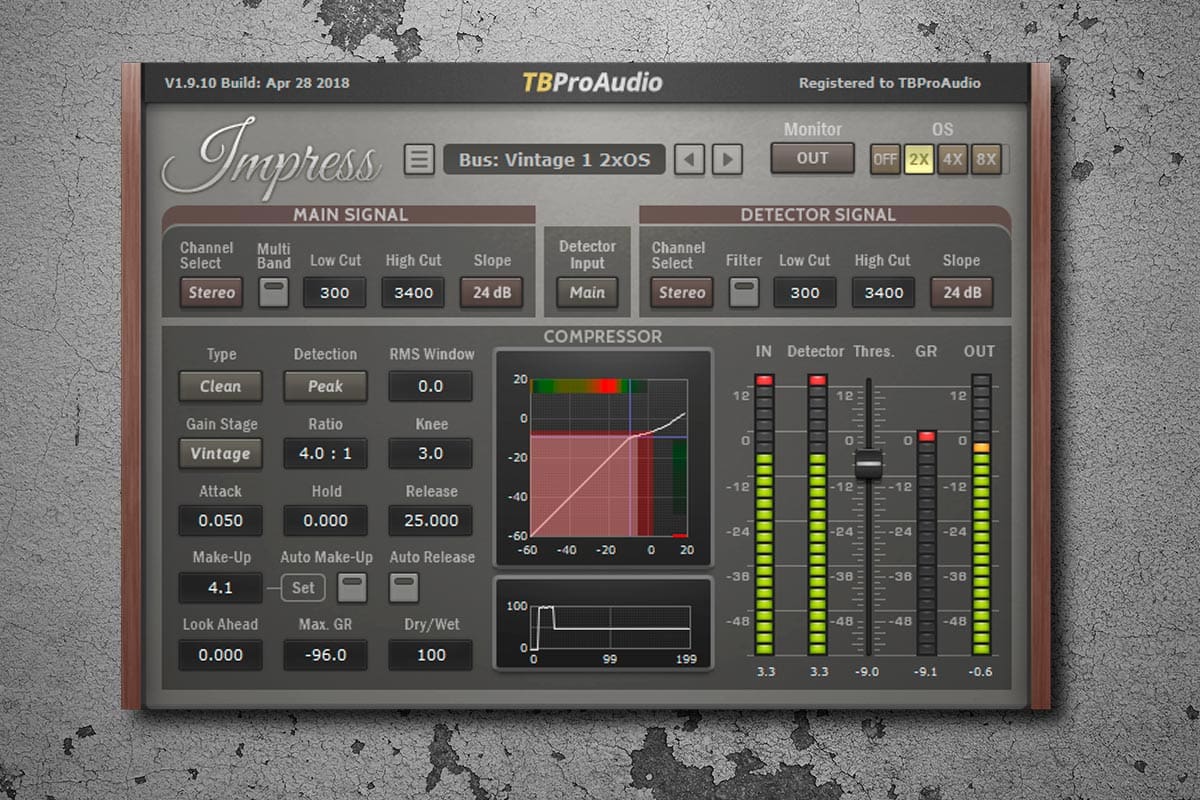Image resolution: width=1200 pixels, height=800 pixels.
Task: Go to previous preset with left arrow
Action: click(x=689, y=159)
